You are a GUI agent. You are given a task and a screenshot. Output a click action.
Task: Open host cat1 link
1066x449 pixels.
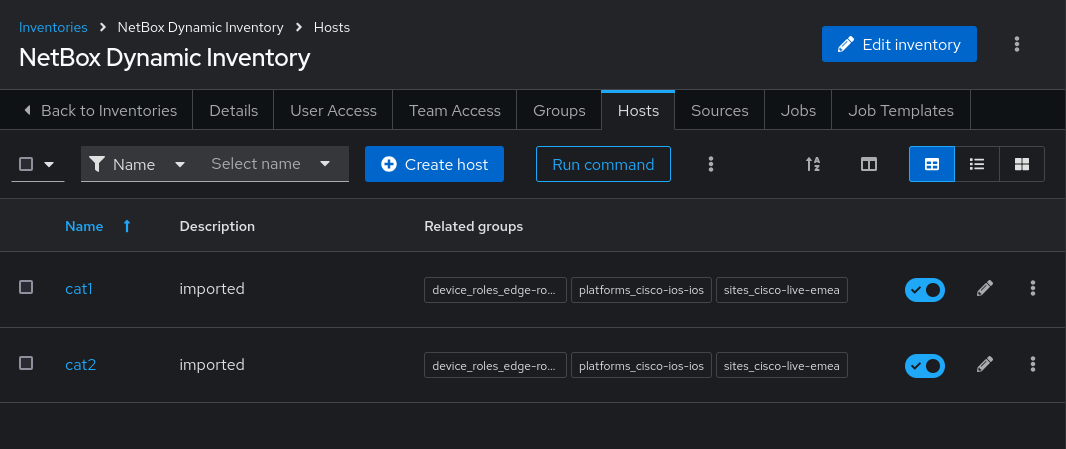79,288
